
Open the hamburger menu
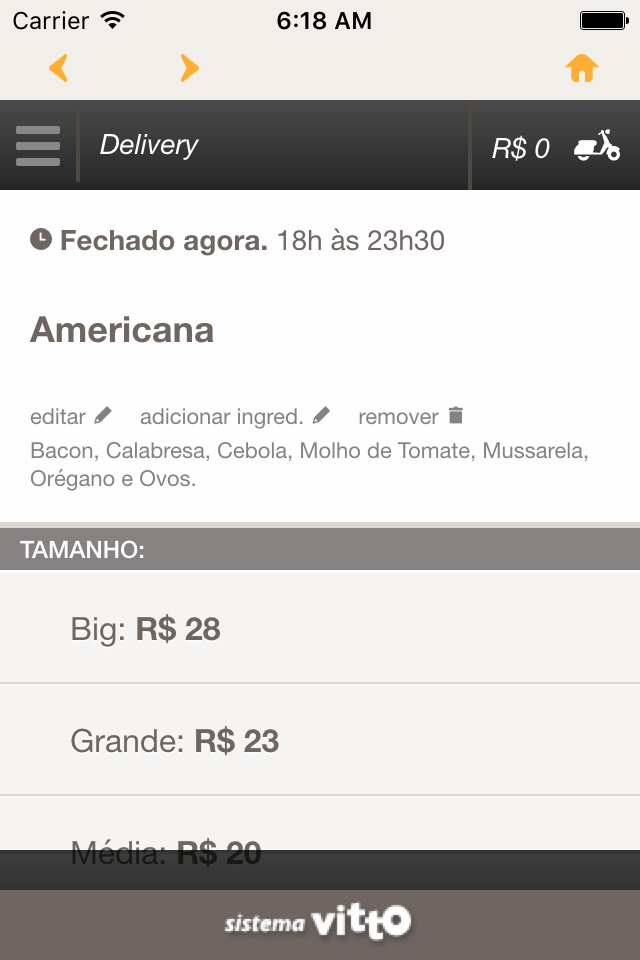tap(38, 146)
